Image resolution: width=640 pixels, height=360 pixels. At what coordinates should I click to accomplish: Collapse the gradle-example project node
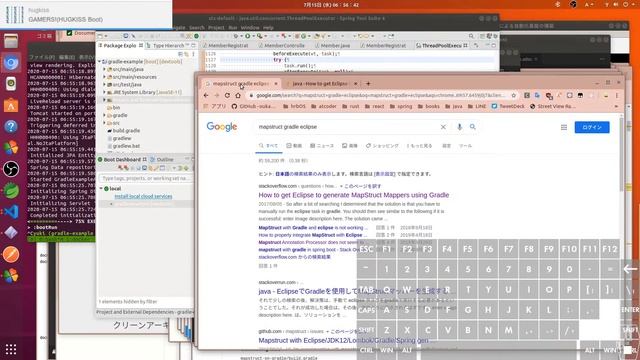pos(100,62)
